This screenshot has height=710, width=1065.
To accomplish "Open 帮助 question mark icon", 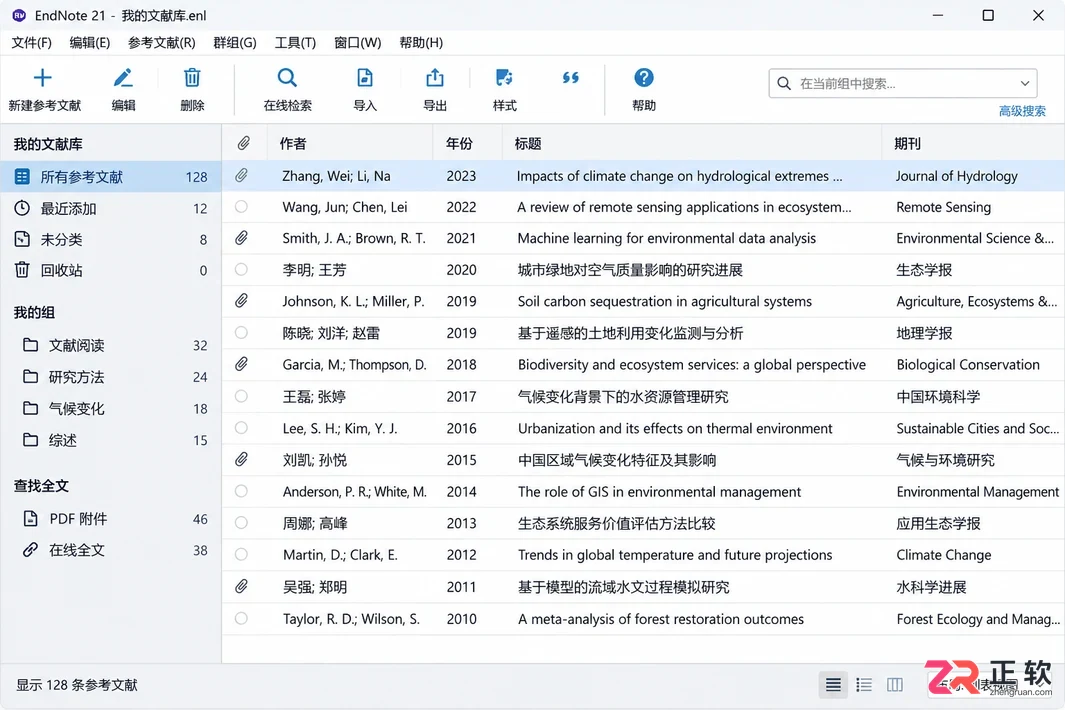I will (643, 77).
